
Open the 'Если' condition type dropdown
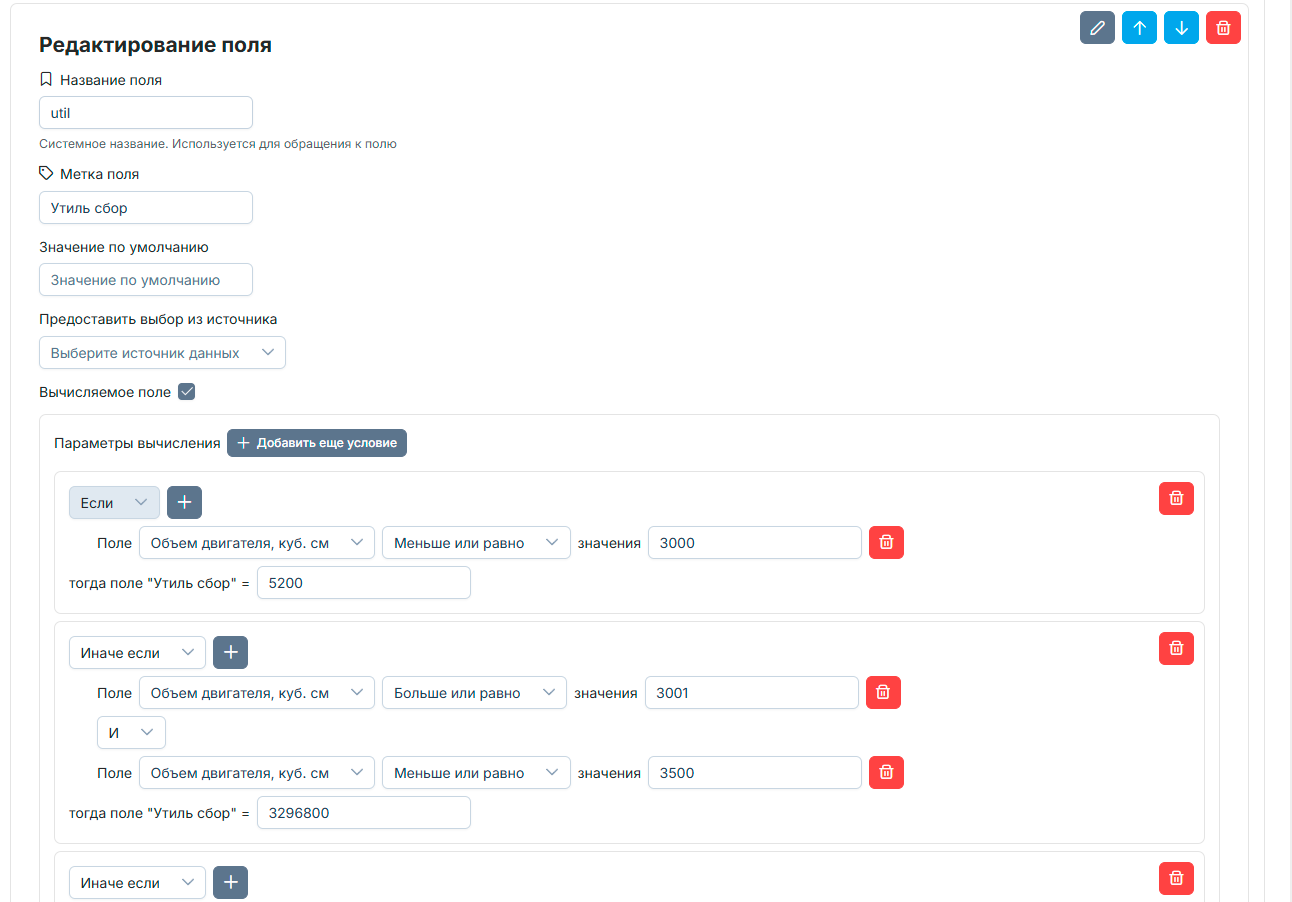(114, 503)
